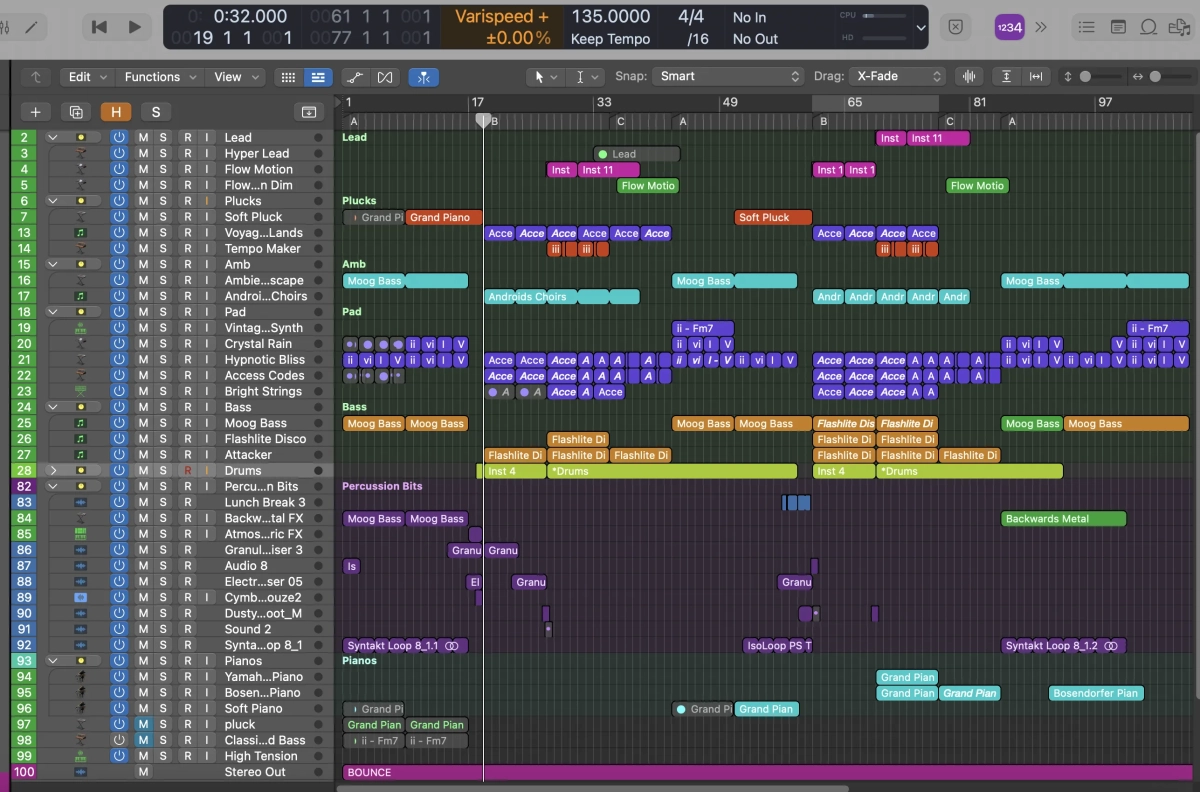Screen dimensions: 1200x792
Task: Mute the Hyper Lead track
Action: pyautogui.click(x=143, y=154)
